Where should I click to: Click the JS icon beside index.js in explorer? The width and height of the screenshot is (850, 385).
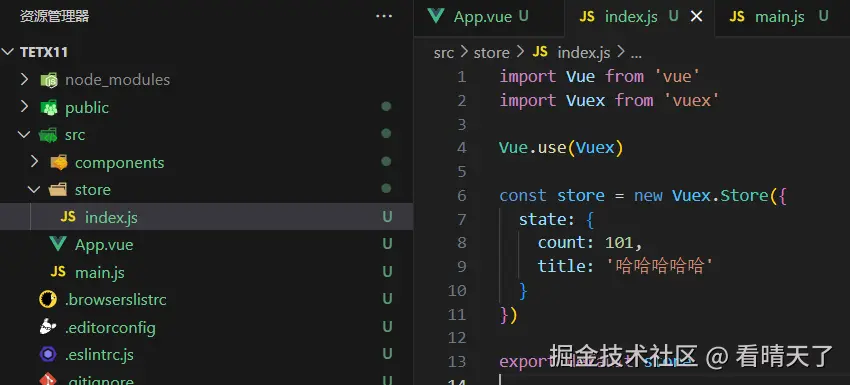(x=68, y=217)
